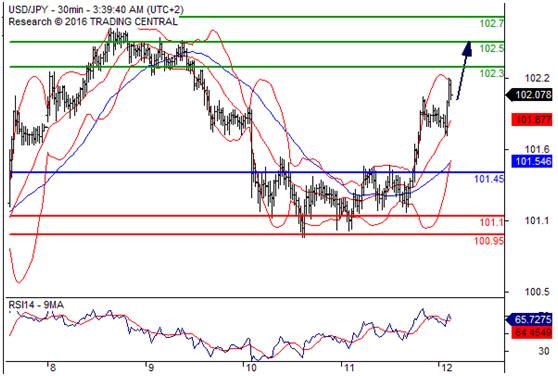Viewport: 558px width, 376px height.
Task: Click the Research © 2016 TRADING CENTRAL text
Action: pos(93,22)
